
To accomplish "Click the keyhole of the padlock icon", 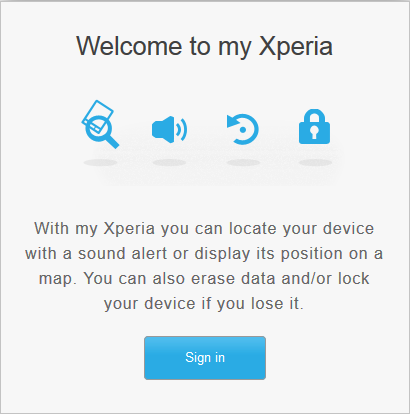I will coord(314,132).
